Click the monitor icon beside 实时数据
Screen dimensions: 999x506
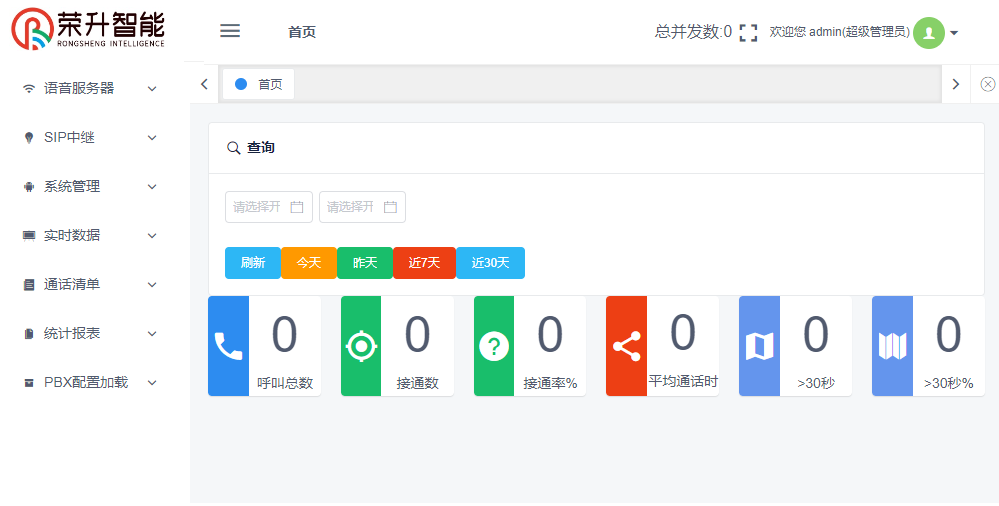(x=29, y=236)
